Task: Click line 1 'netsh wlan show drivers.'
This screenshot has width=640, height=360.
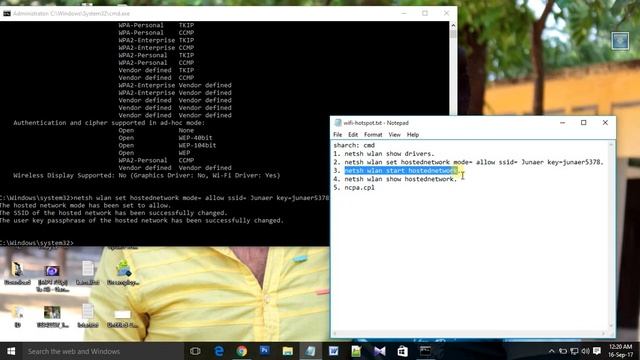Action: tap(384, 154)
